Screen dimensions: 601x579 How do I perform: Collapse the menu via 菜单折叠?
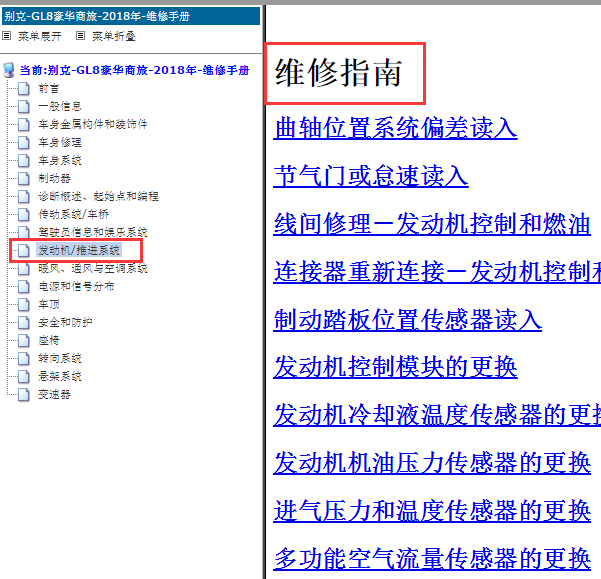click(x=114, y=36)
